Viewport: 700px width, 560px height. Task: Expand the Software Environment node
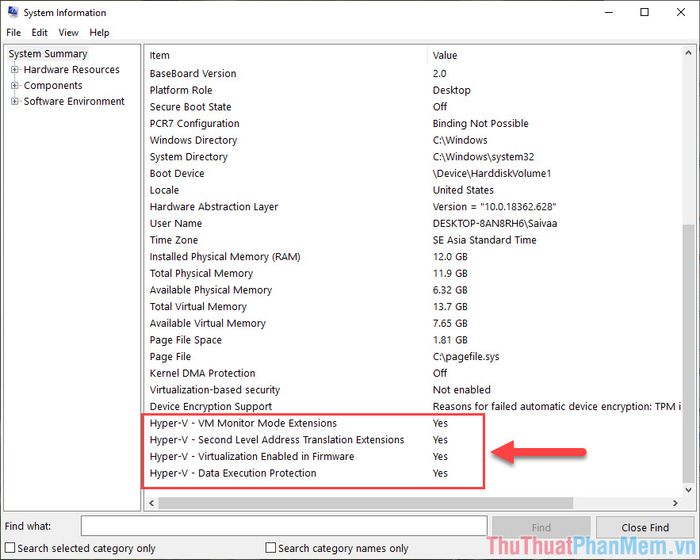(15, 101)
